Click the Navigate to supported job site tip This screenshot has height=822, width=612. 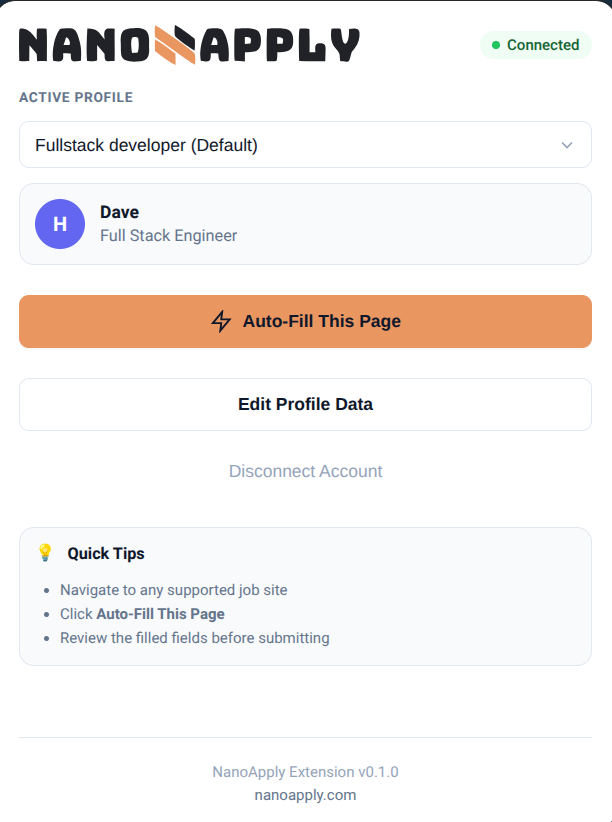coord(173,590)
